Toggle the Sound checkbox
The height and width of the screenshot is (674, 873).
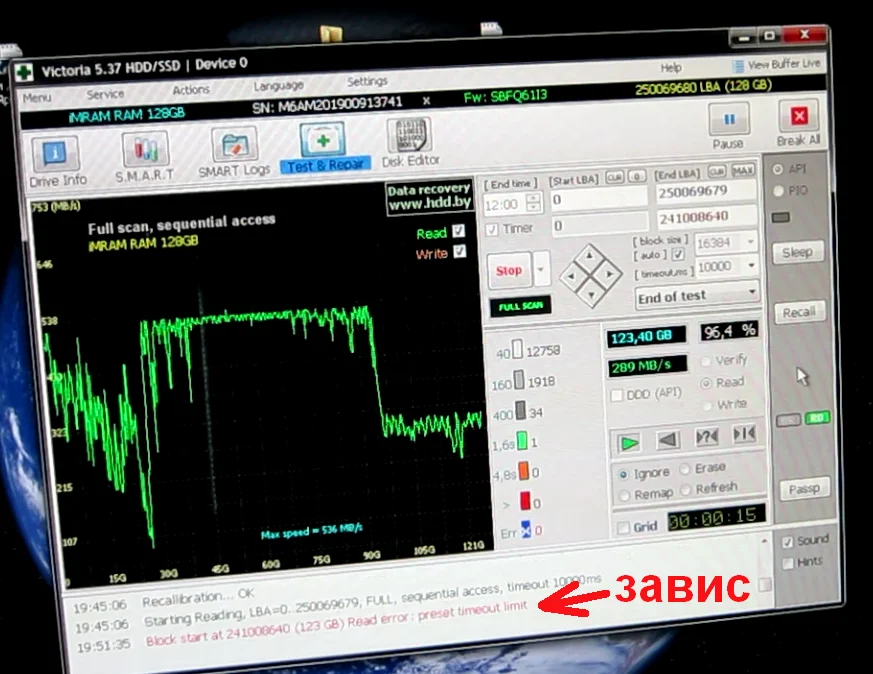pyautogui.click(x=787, y=542)
